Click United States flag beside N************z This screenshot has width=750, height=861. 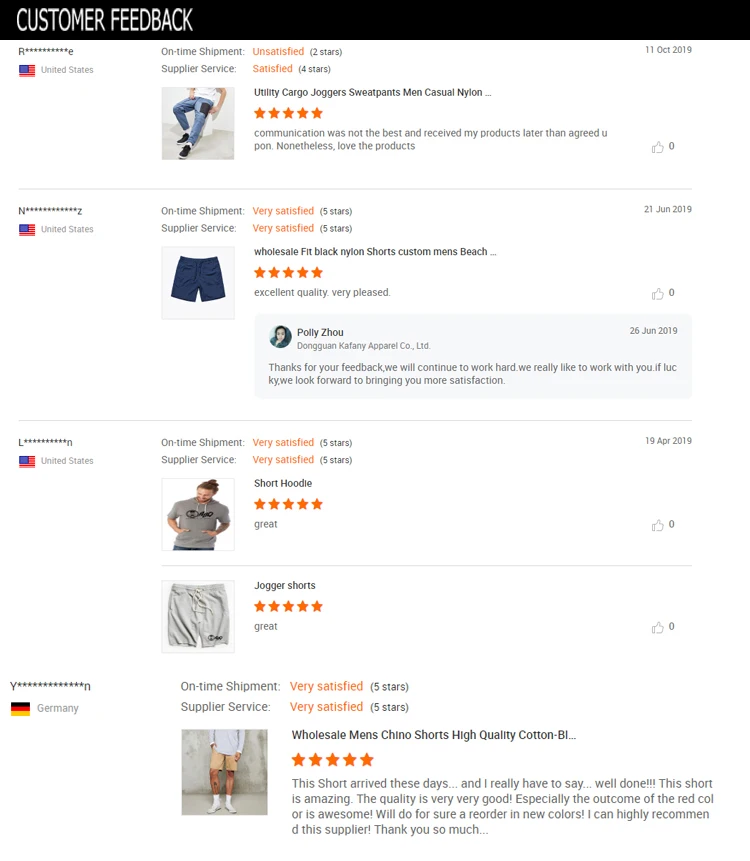pyautogui.click(x=27, y=230)
